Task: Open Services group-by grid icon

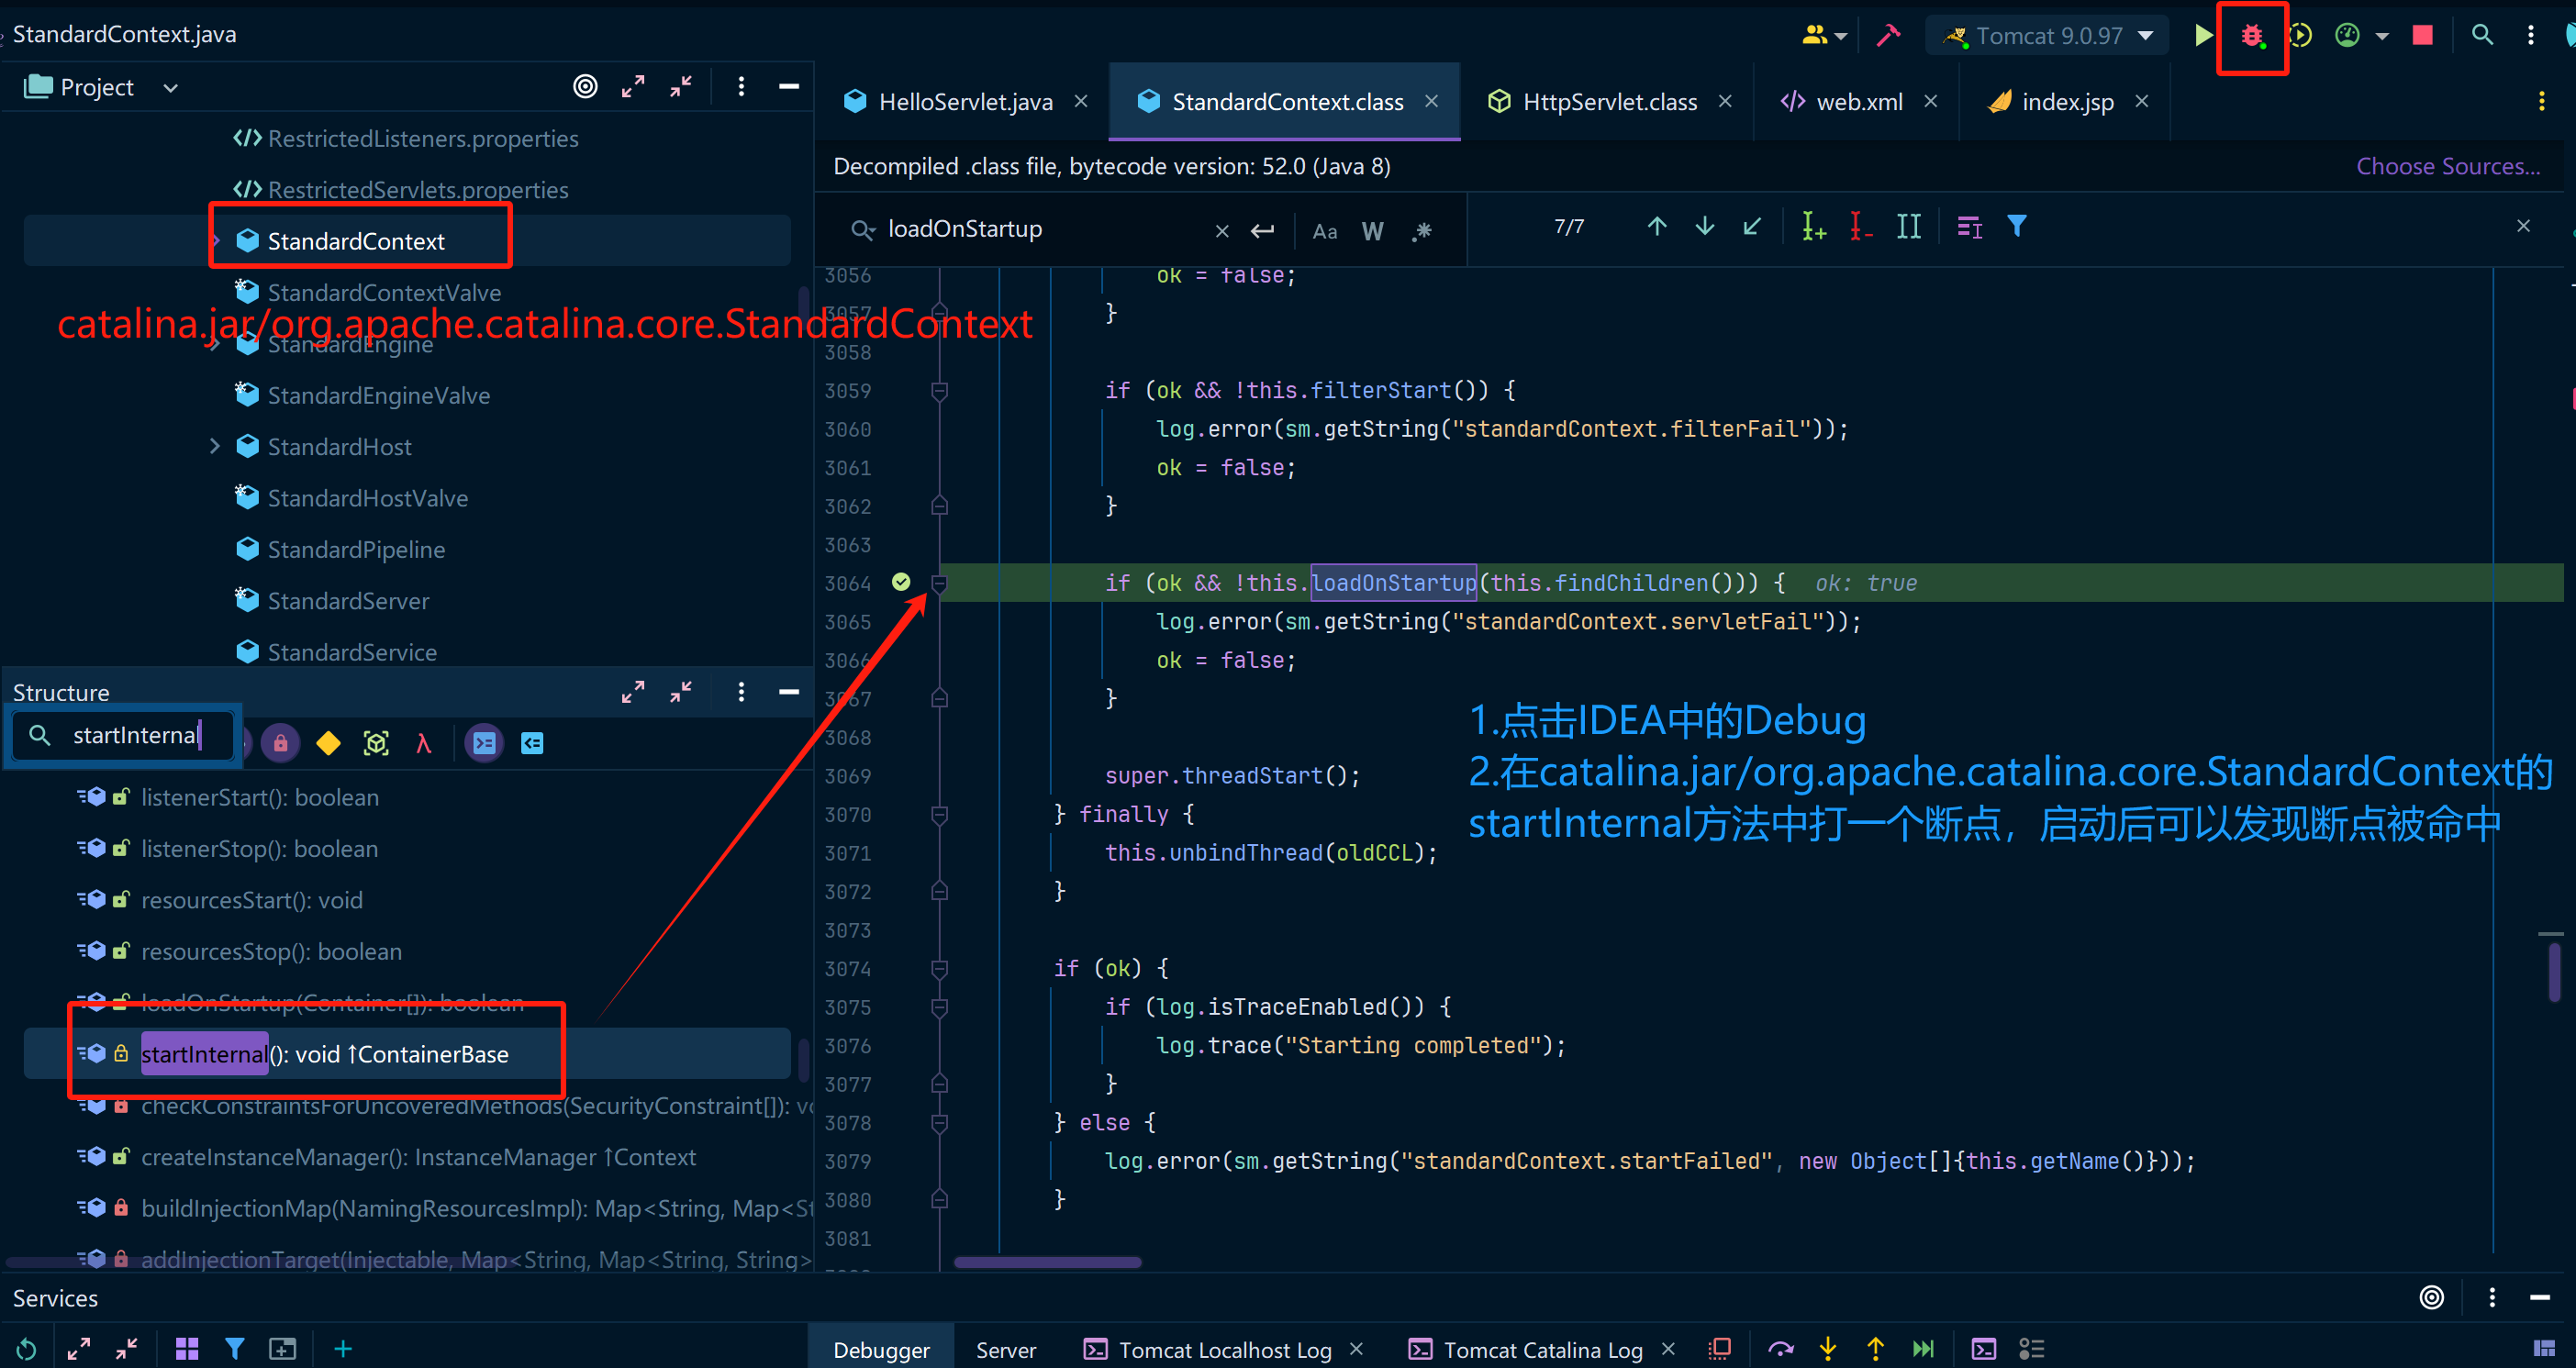Action: tap(187, 1349)
